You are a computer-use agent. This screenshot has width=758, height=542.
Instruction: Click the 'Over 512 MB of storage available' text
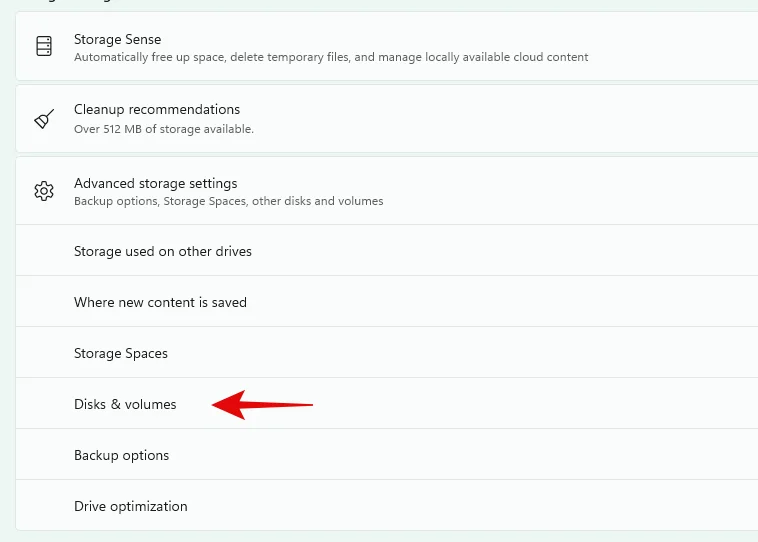click(x=164, y=129)
